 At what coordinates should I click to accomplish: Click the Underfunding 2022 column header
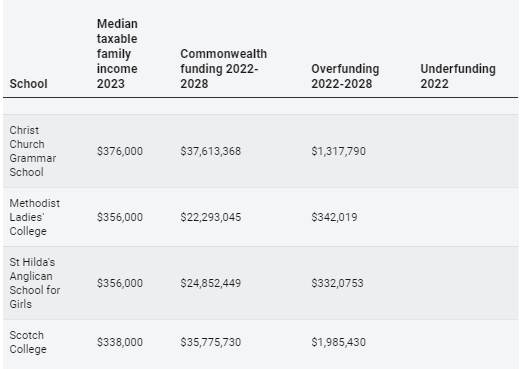pos(458,76)
